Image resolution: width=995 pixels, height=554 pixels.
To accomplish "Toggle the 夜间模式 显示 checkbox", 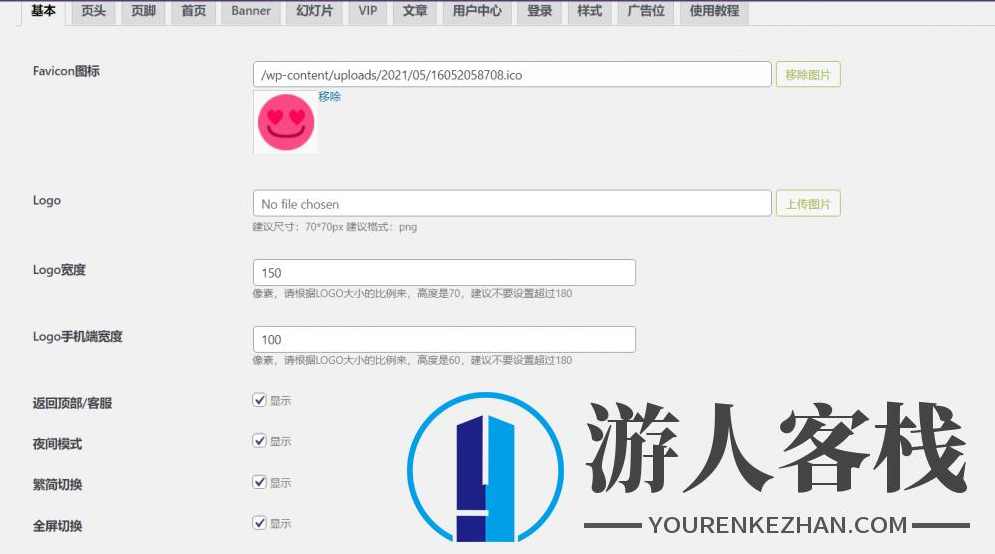I will [259, 440].
